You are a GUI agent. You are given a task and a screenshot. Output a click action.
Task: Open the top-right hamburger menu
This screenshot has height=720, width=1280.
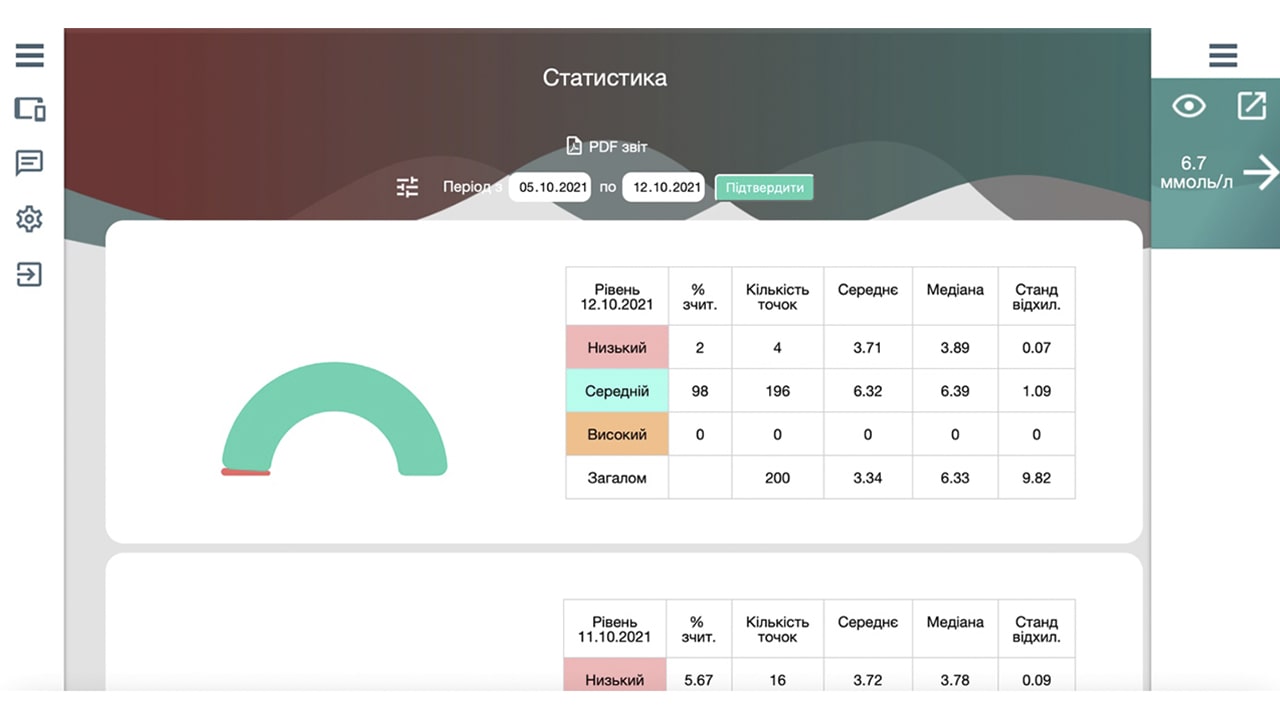coord(1222,56)
